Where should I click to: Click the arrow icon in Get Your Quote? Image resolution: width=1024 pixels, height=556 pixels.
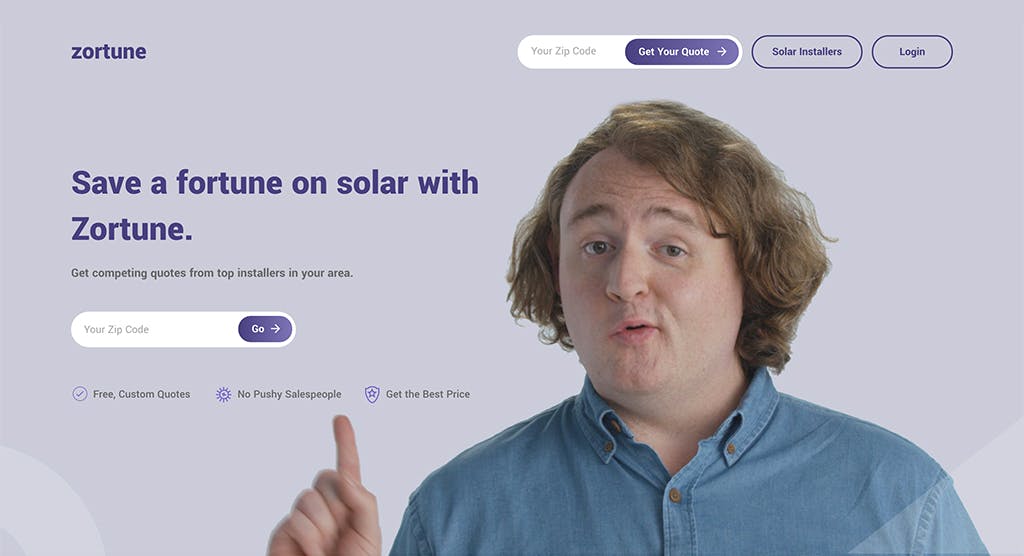point(722,52)
